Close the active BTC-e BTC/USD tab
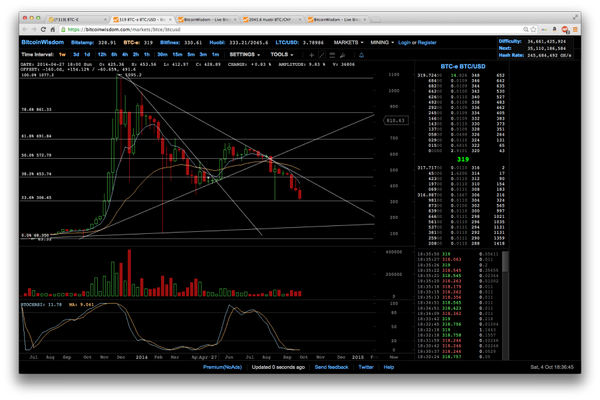 (x=170, y=20)
